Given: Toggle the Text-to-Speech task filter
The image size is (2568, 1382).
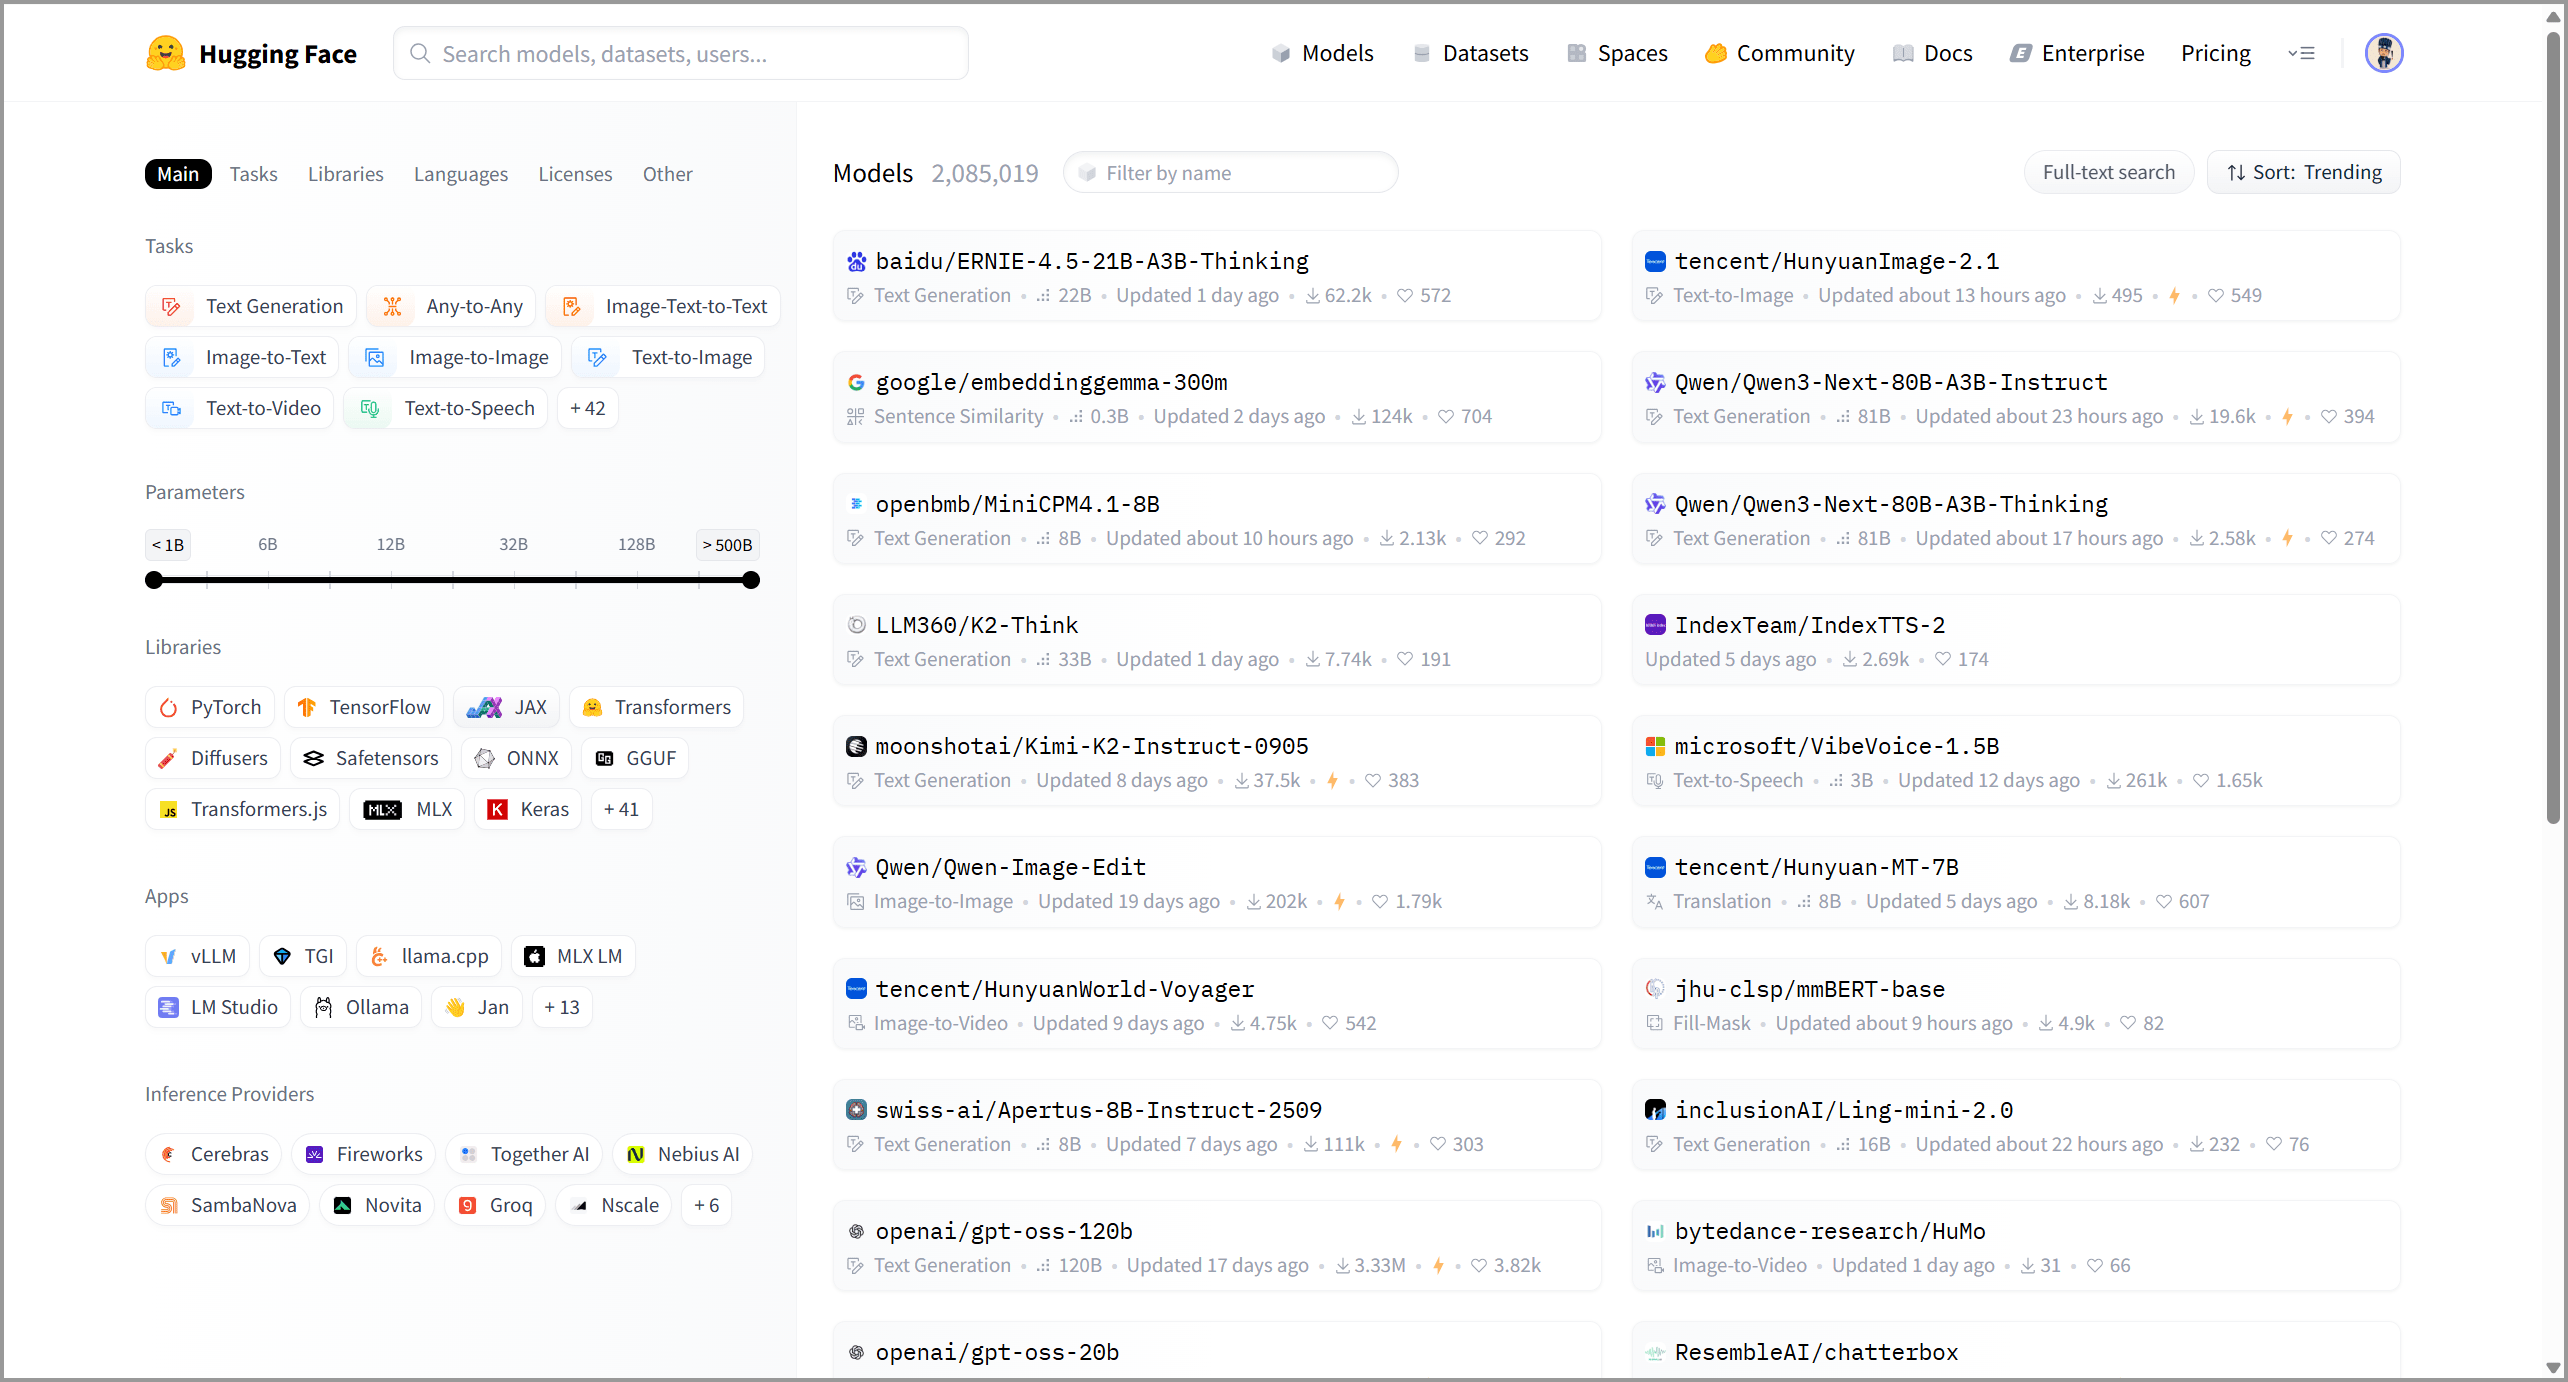Looking at the screenshot, I should tap(446, 409).
